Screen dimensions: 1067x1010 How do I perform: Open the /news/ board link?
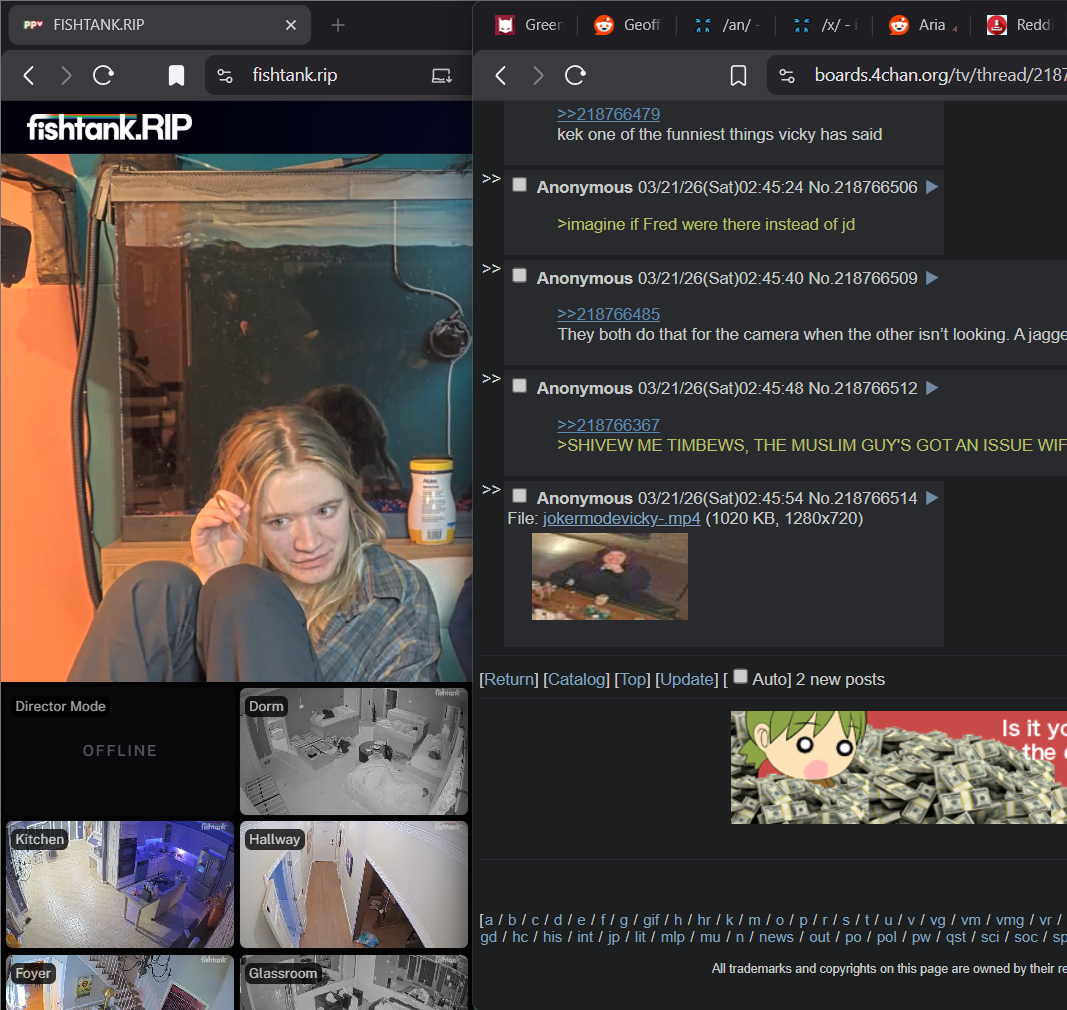[776, 937]
